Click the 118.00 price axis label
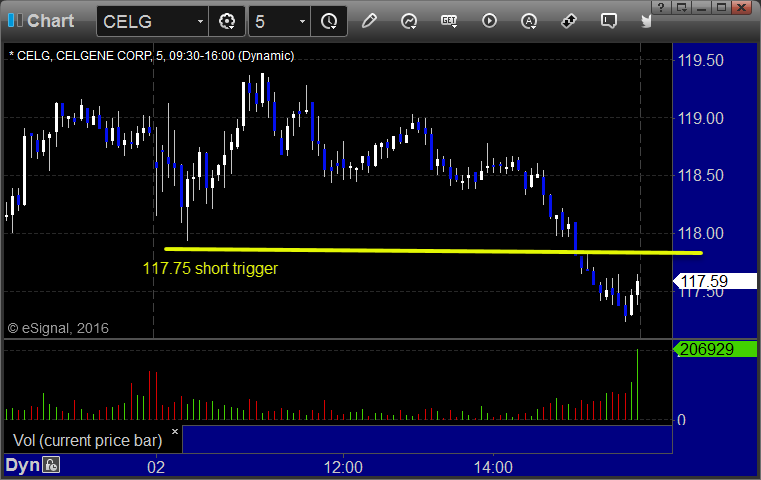 click(700, 233)
